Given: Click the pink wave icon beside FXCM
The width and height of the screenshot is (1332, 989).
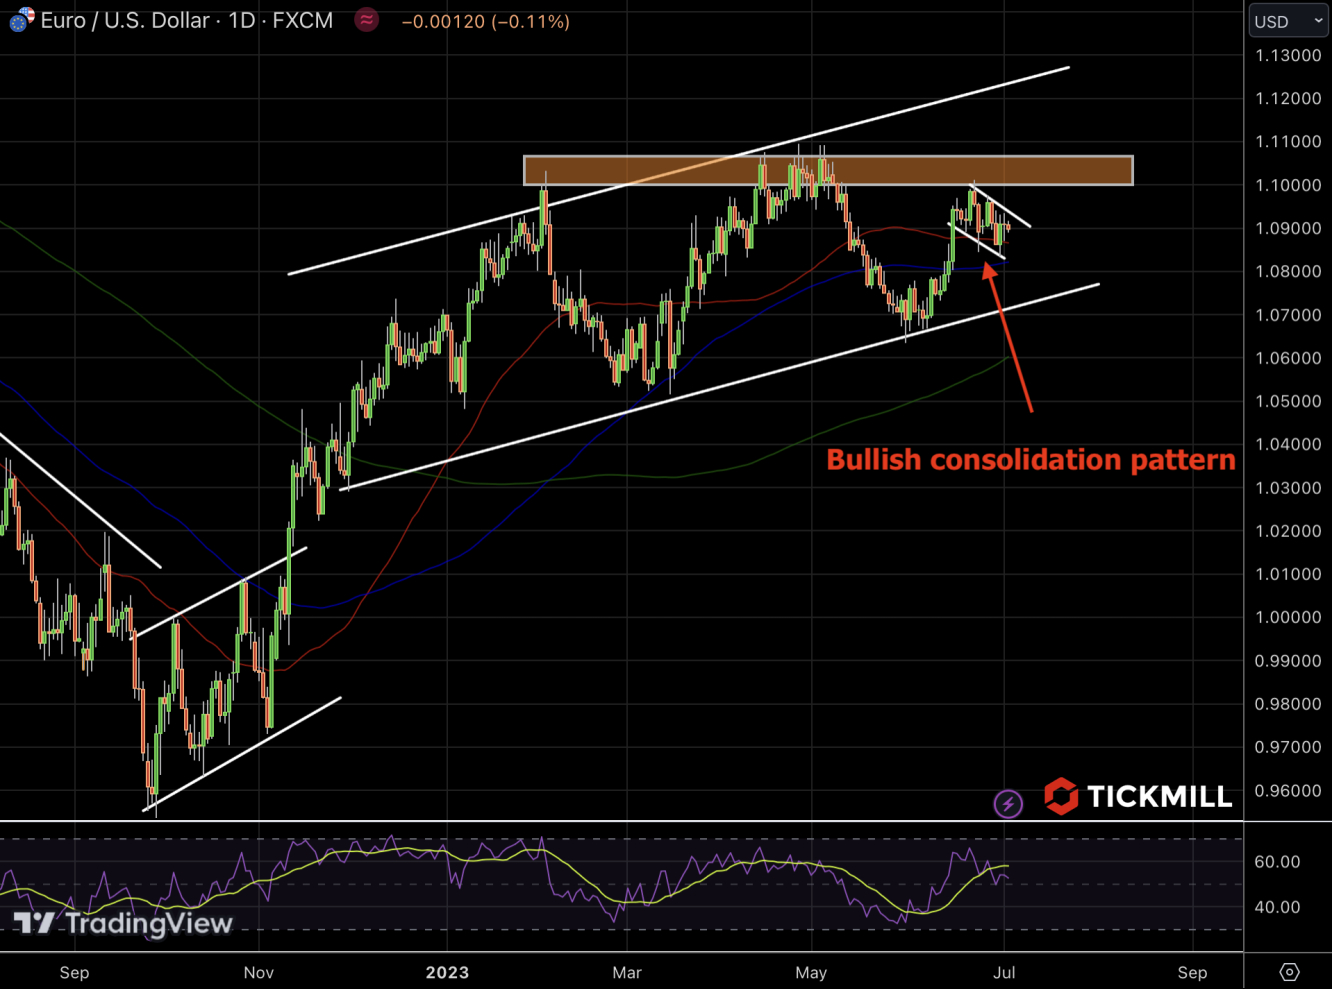Looking at the screenshot, I should (367, 20).
